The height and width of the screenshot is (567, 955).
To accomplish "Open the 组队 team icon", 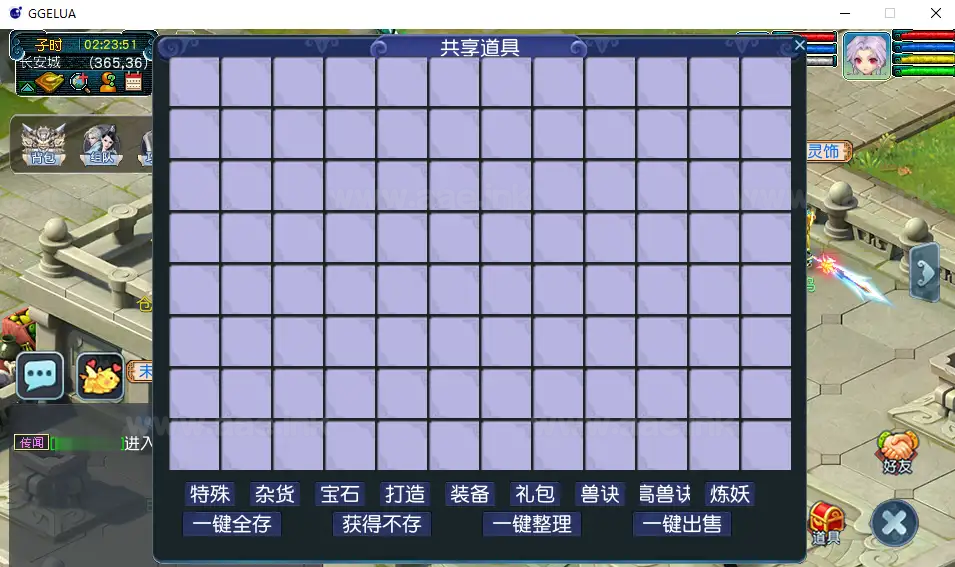I will tap(101, 145).
